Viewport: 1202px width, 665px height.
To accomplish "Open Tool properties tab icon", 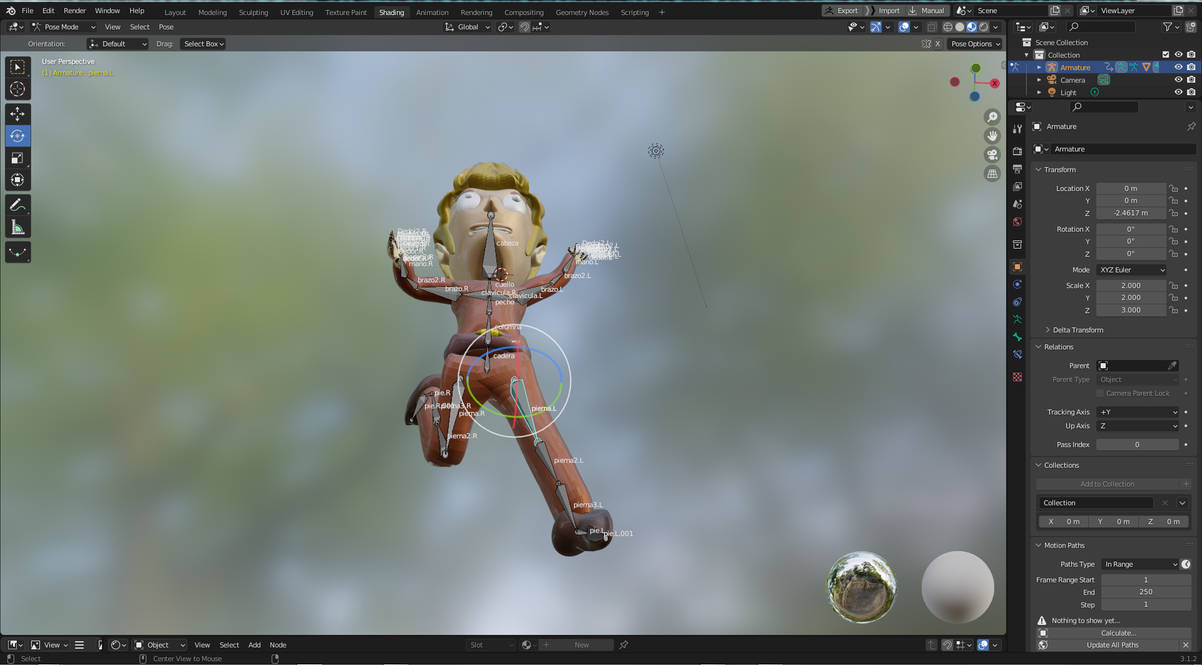I will click(x=1017, y=129).
